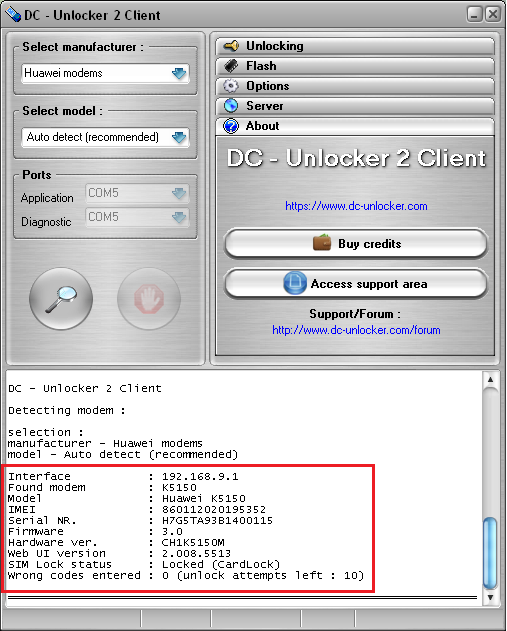This screenshot has width=507, height=631.
Task: Click the chip icon beside Flash
Action: [231, 66]
